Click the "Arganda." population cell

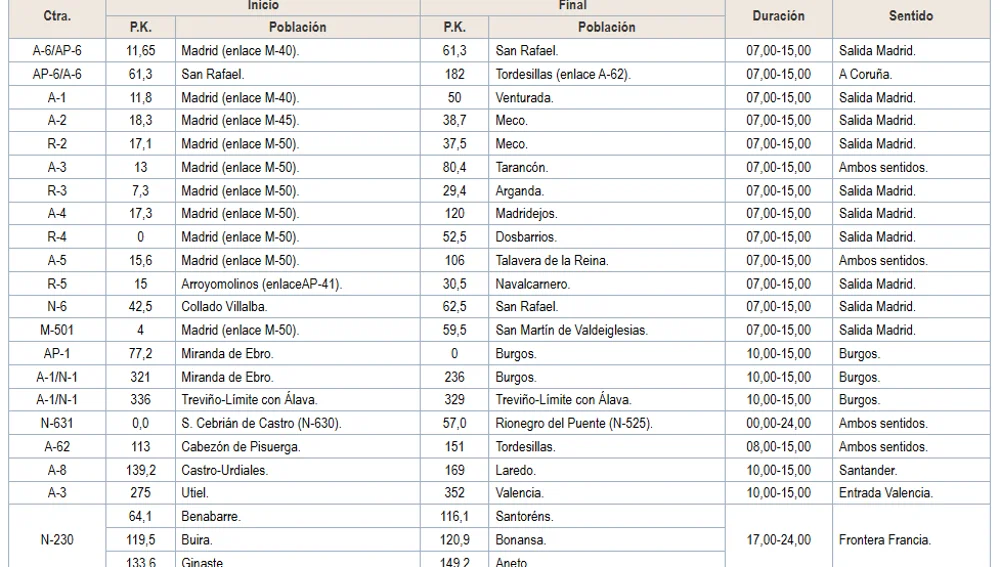[520, 191]
